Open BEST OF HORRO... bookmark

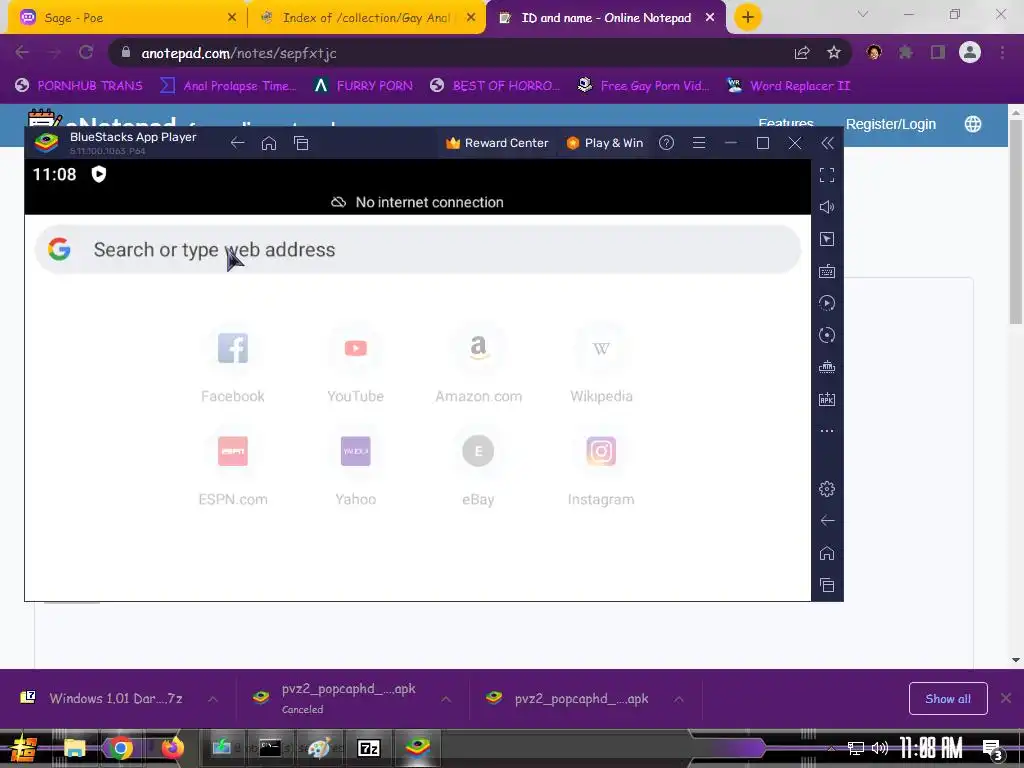(x=495, y=86)
